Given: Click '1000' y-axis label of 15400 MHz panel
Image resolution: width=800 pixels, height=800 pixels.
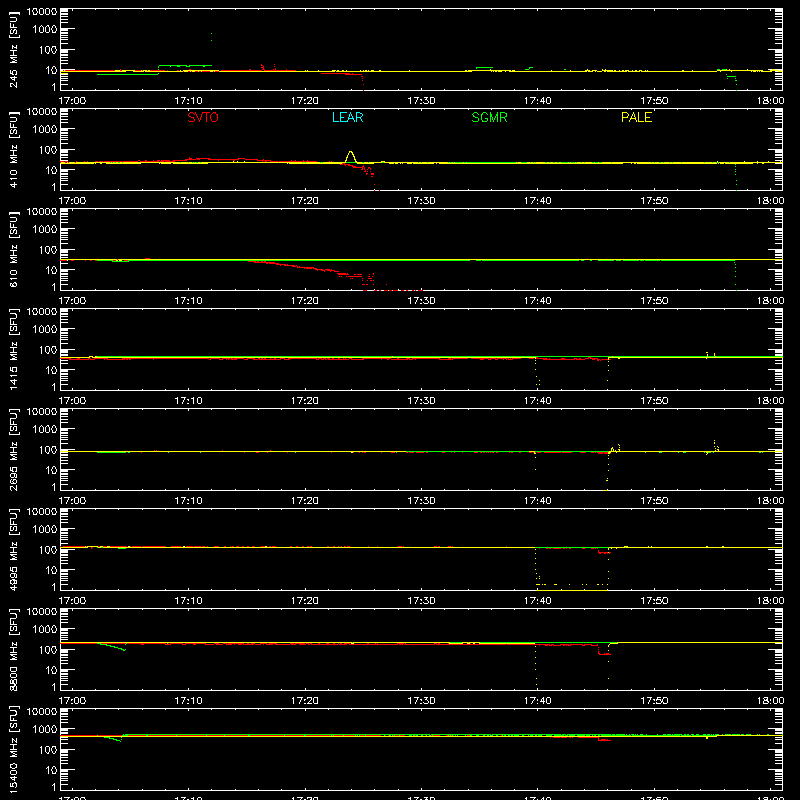Looking at the screenshot, I should coord(45,729).
